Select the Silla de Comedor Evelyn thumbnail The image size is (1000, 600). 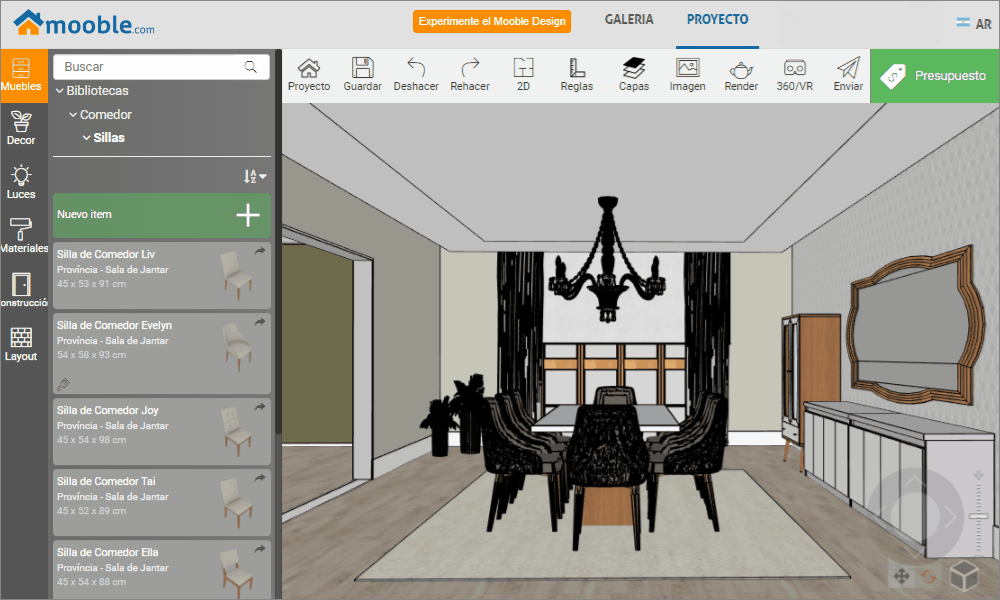(237, 347)
